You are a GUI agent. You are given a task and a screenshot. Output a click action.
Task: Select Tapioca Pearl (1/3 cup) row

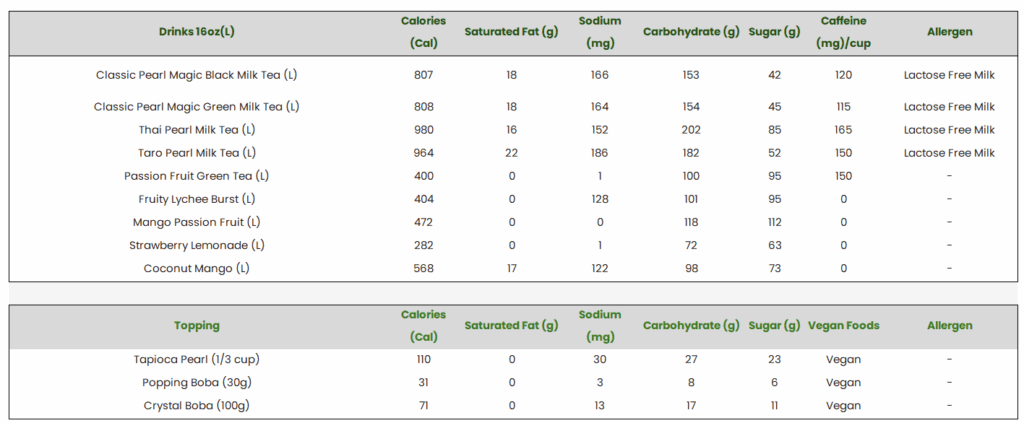click(513, 359)
